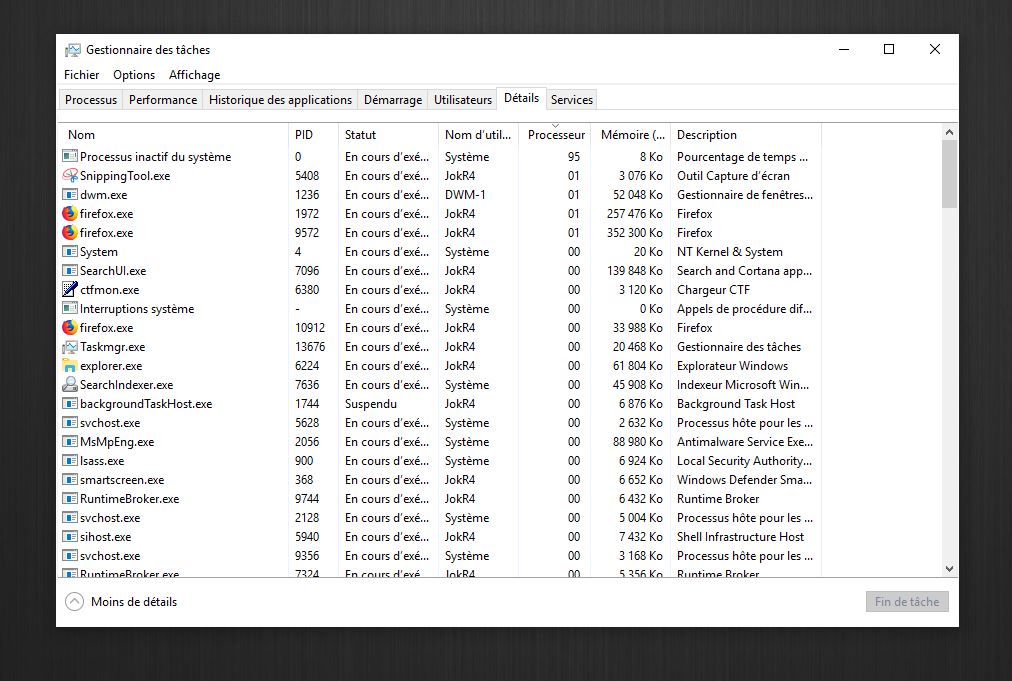The width and height of the screenshot is (1012, 681).
Task: Click the smartscreen.exe process icon
Action: point(70,480)
